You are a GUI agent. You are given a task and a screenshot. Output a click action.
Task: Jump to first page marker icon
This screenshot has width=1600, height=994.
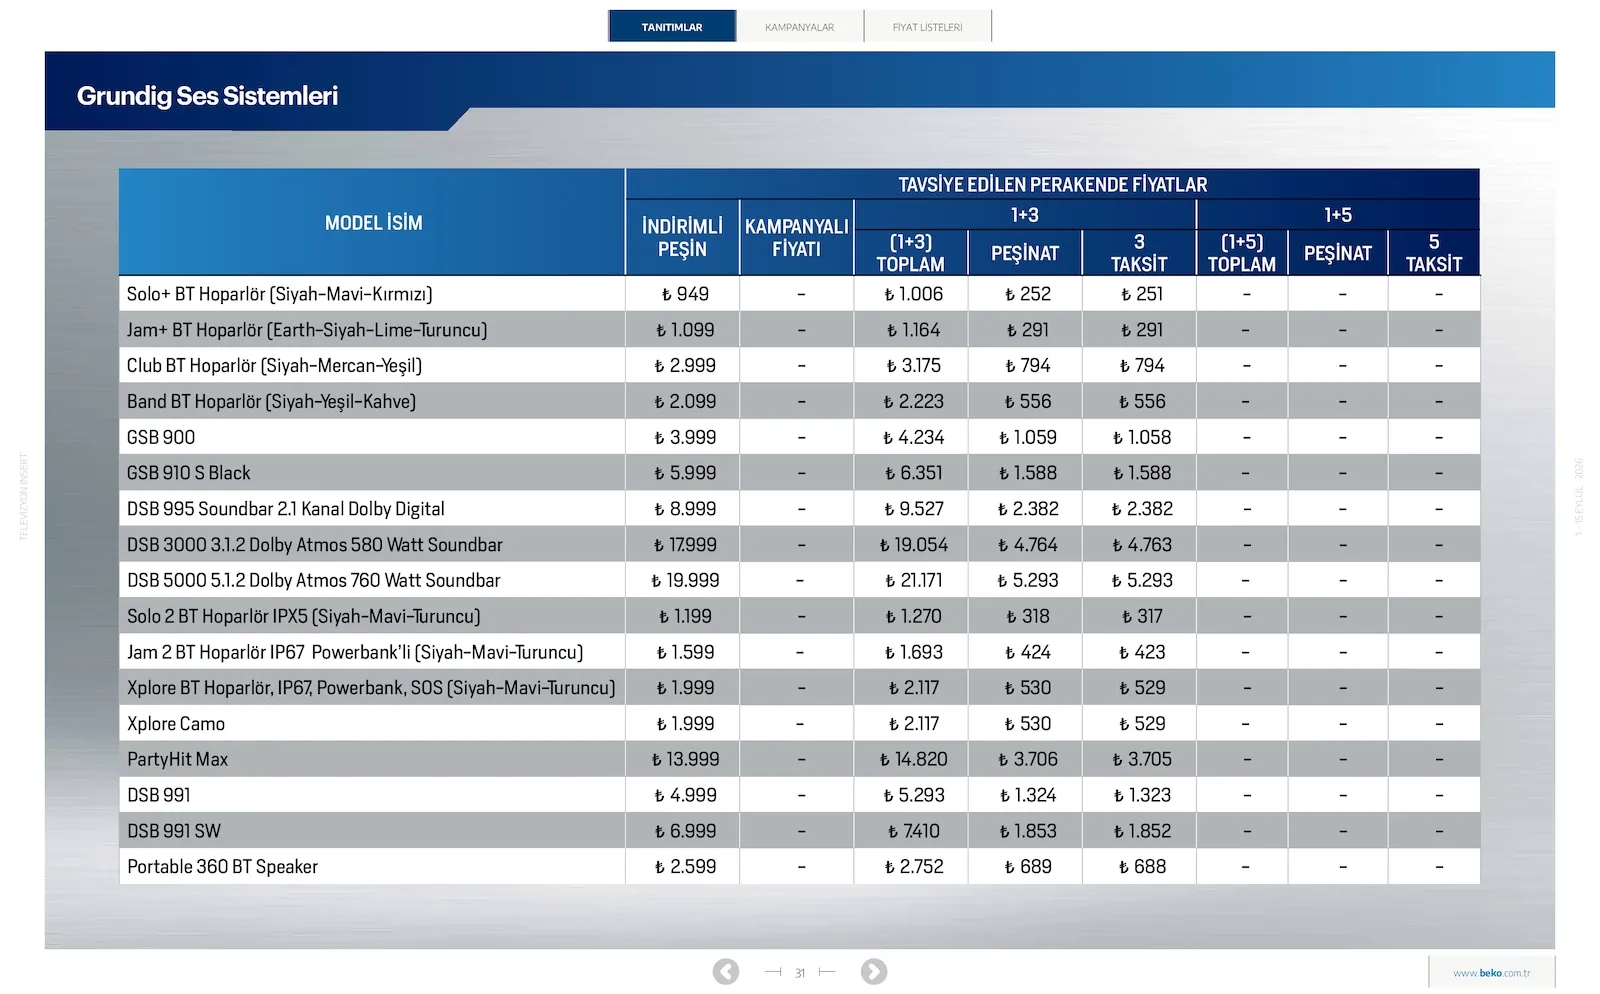773,971
